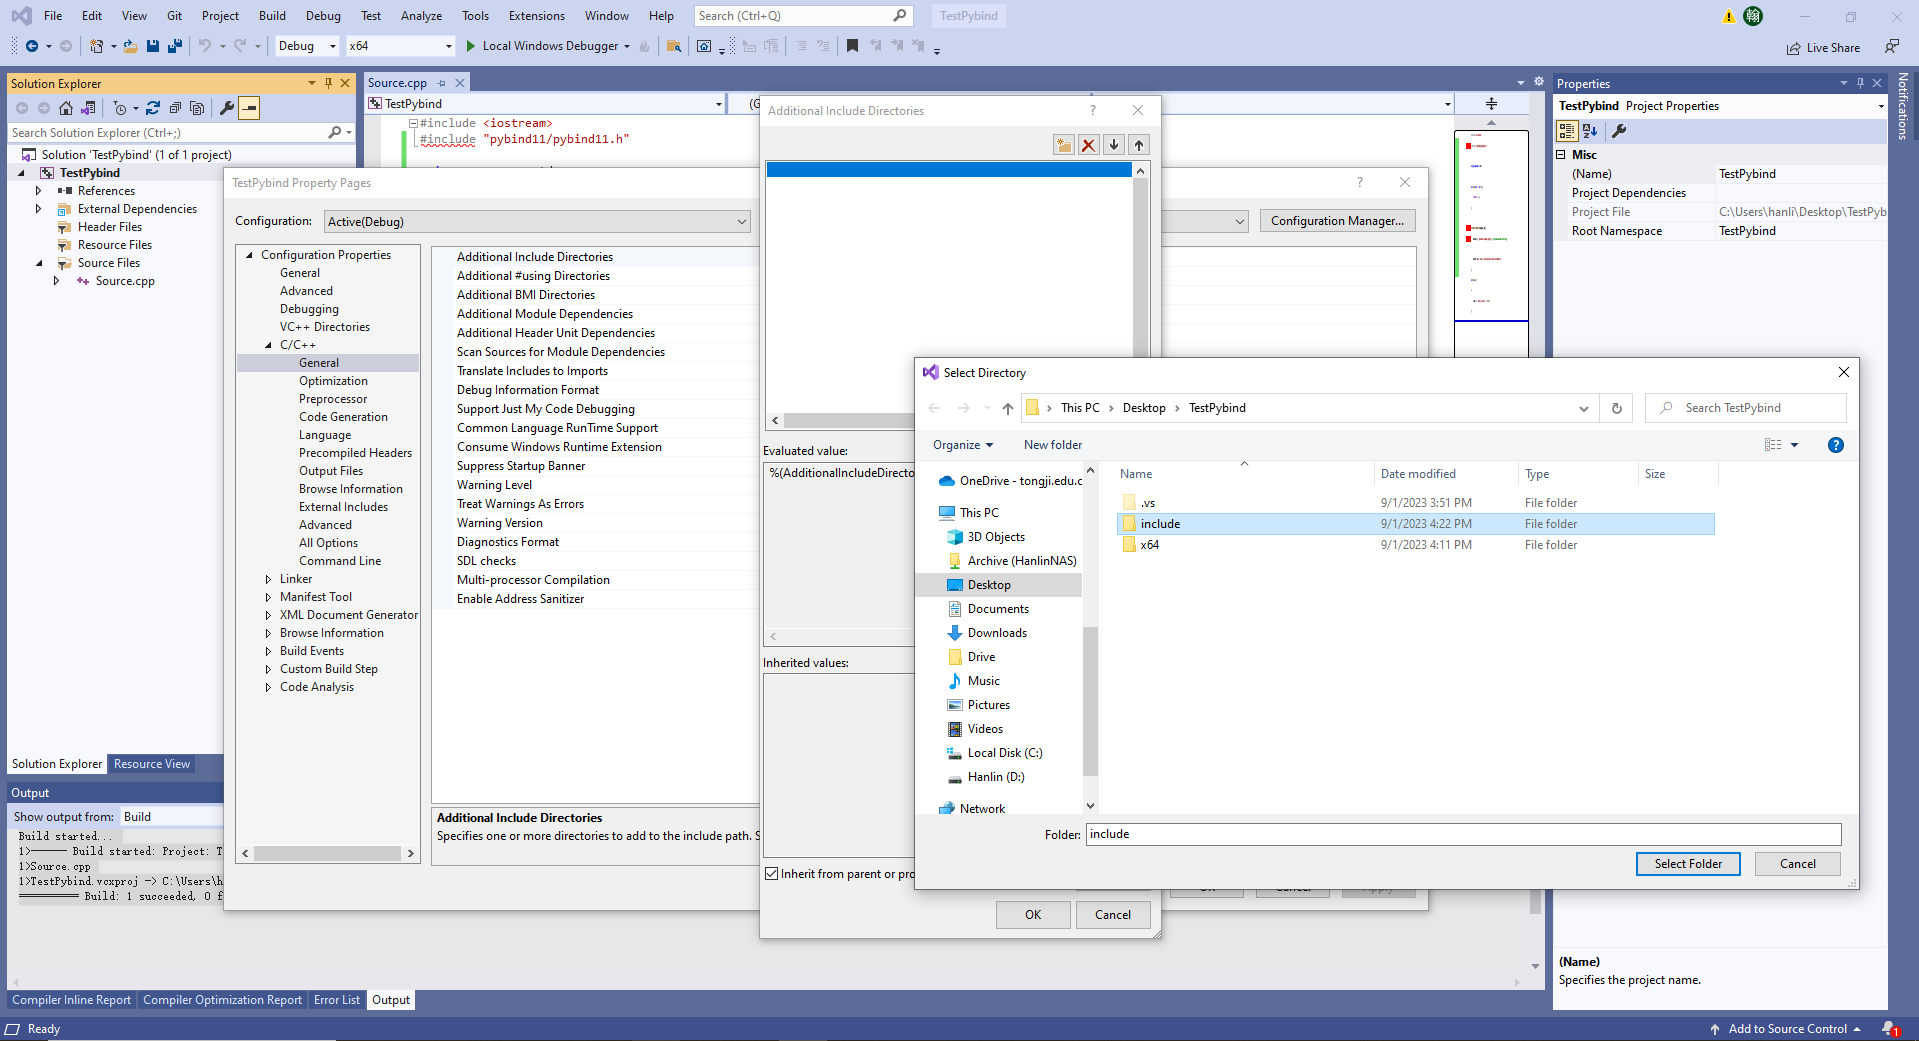Viewport: 1919px width, 1041px height.
Task: Select Downloads in the navigation pane
Action: 997,633
